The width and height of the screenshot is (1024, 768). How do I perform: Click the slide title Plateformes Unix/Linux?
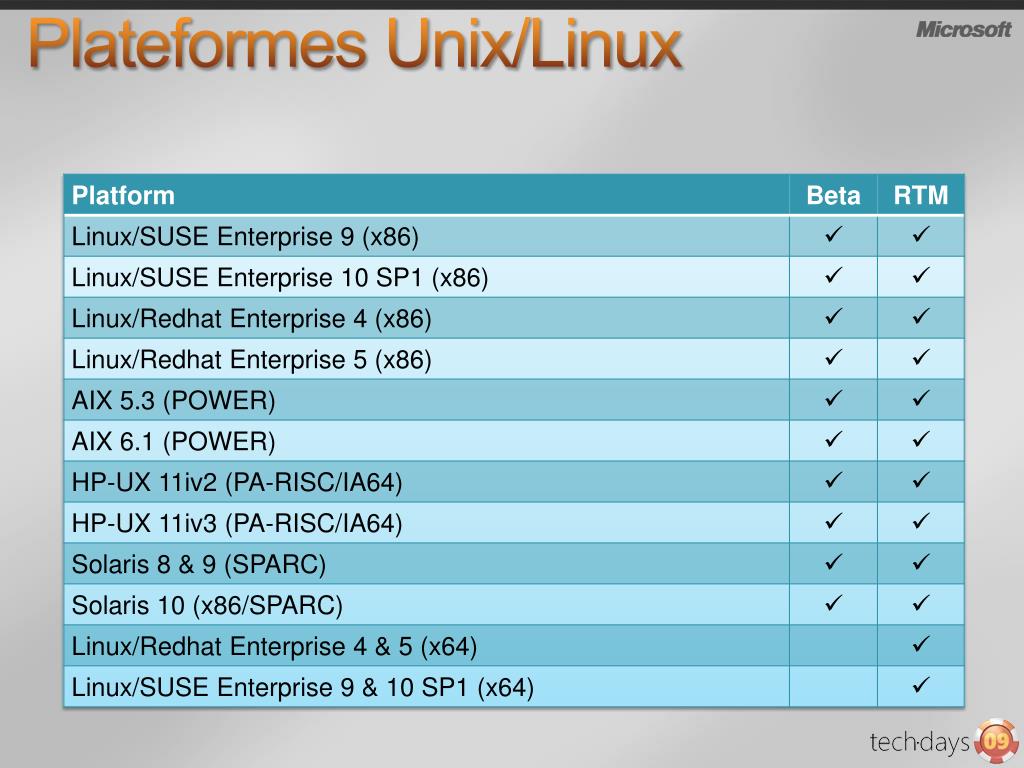356,44
